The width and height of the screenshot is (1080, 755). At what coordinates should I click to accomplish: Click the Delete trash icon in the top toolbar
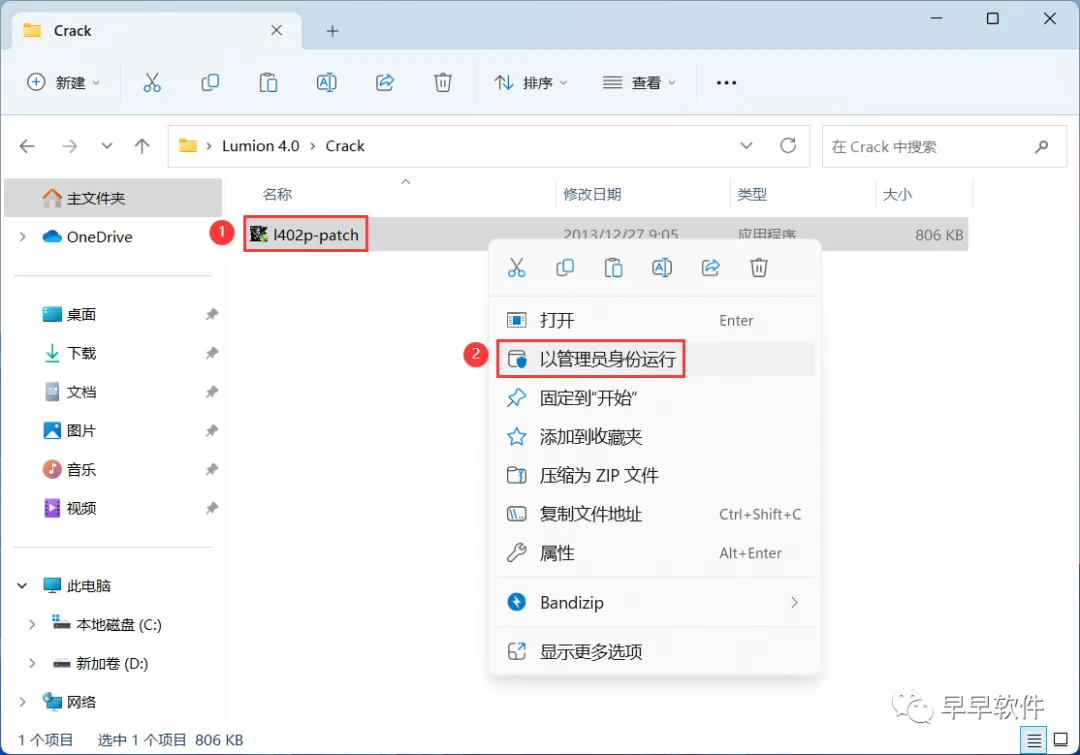pyautogui.click(x=443, y=83)
